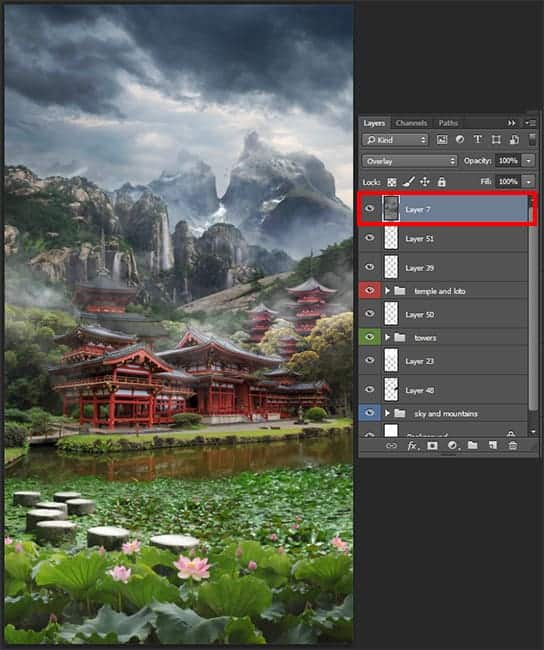This screenshot has width=544, height=650.
Task: Hide the towers group eye icon
Action: tap(369, 337)
